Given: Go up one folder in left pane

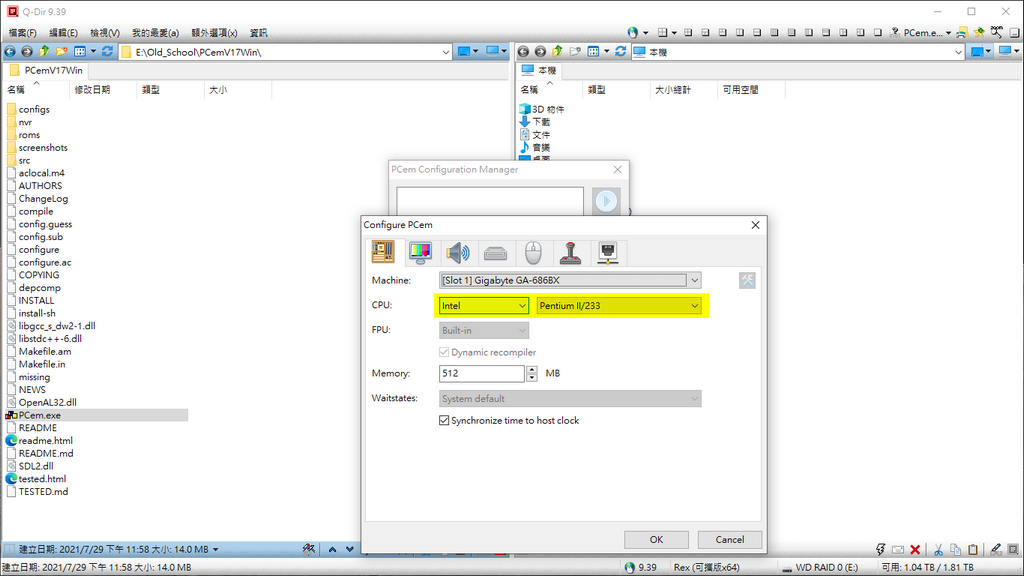Looking at the screenshot, I should pyautogui.click(x=44, y=52).
